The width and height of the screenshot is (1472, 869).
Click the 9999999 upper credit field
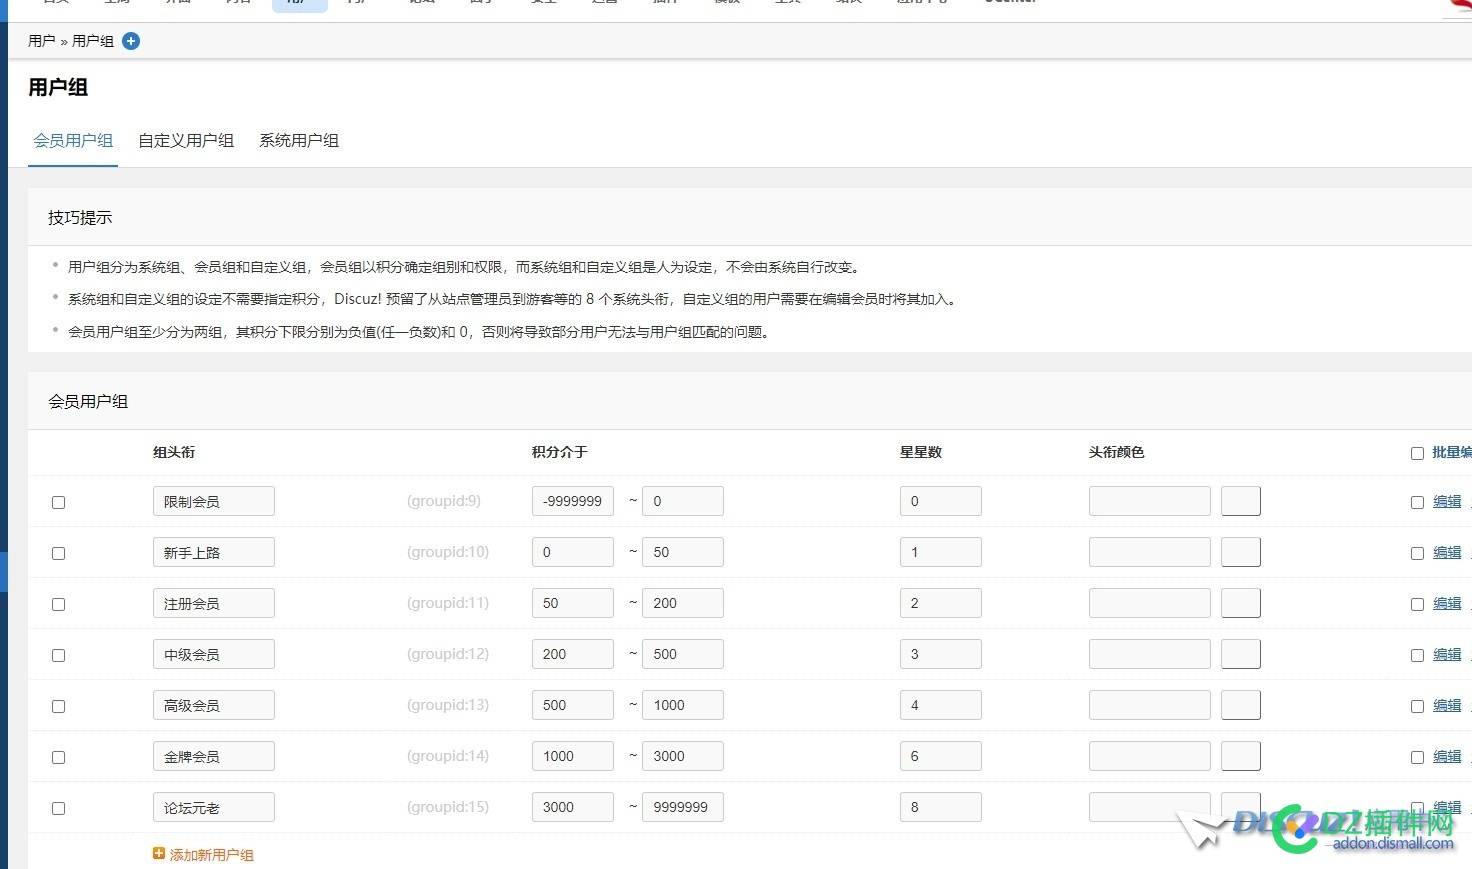coord(683,807)
